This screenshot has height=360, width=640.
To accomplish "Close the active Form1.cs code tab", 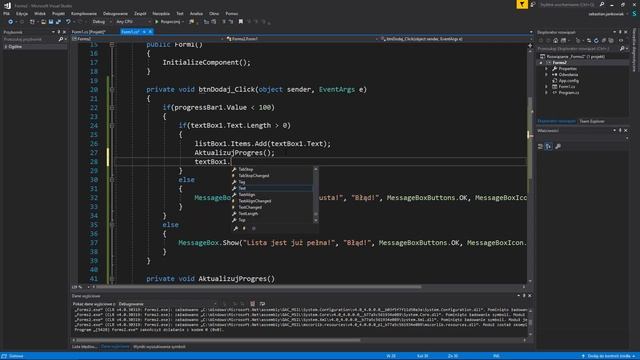I will [150, 32].
